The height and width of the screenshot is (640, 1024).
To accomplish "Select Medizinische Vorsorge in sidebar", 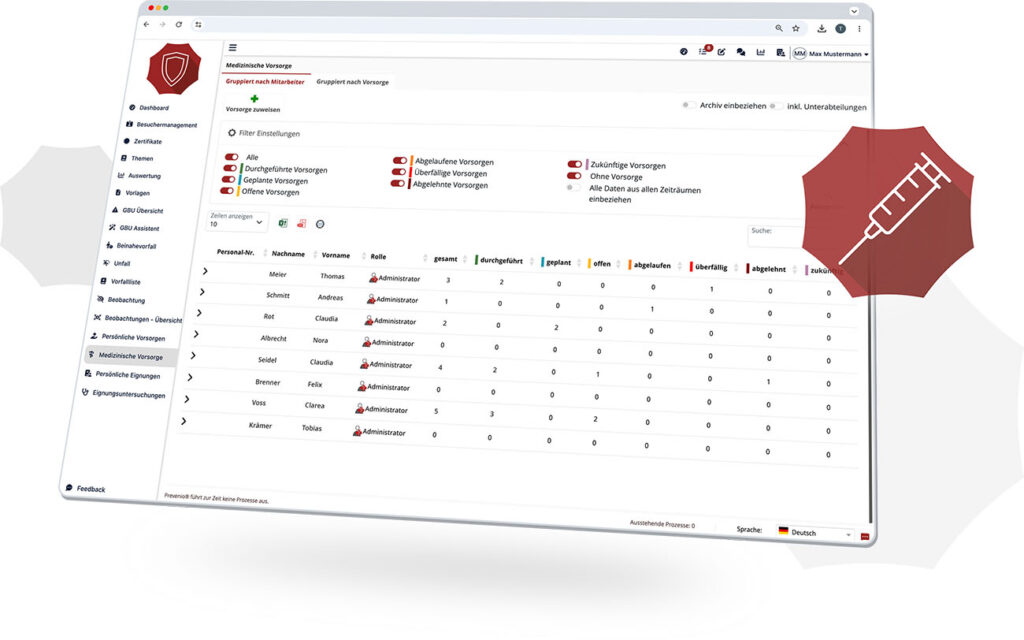I will click(x=131, y=356).
